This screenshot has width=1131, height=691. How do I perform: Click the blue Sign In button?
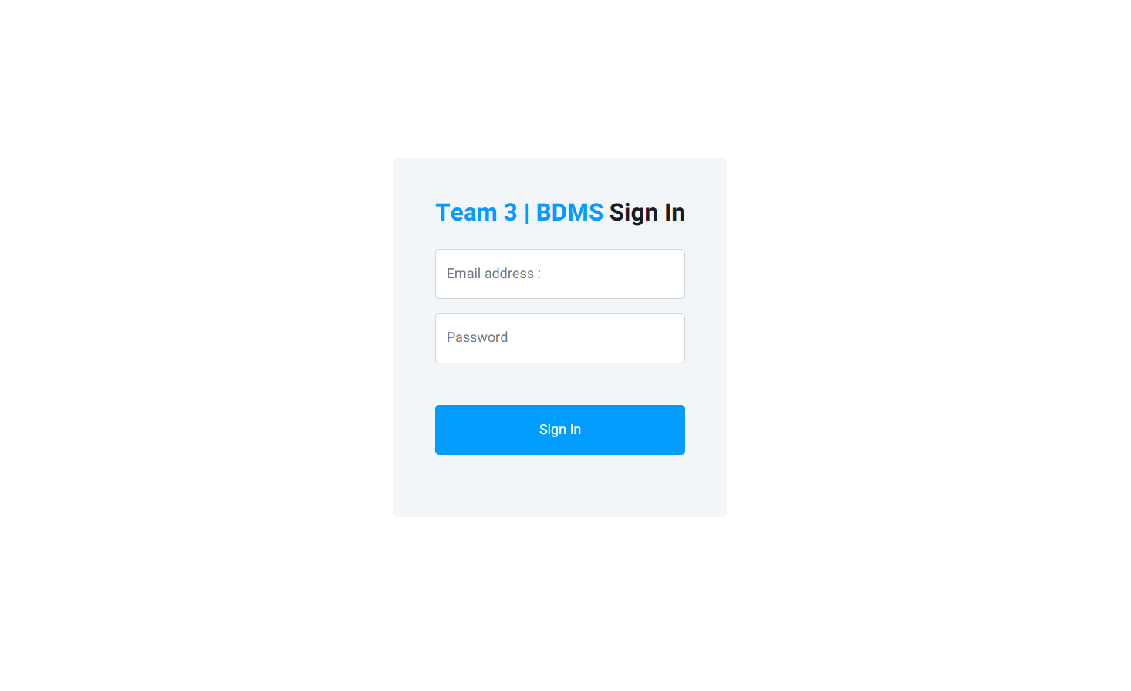click(559, 430)
